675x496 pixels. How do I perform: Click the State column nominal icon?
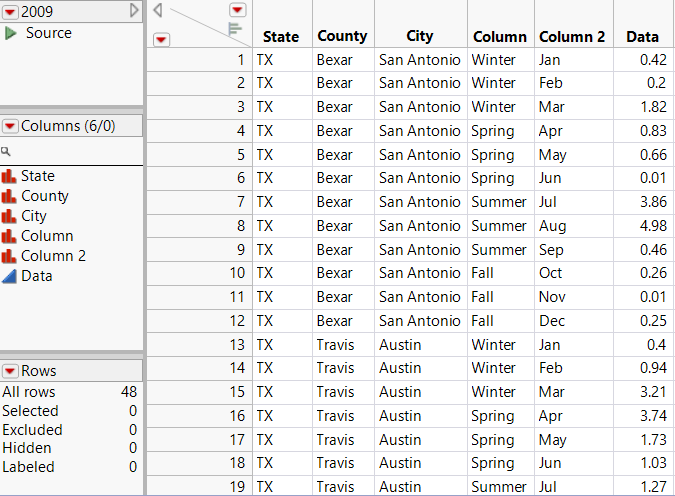tap(10, 176)
